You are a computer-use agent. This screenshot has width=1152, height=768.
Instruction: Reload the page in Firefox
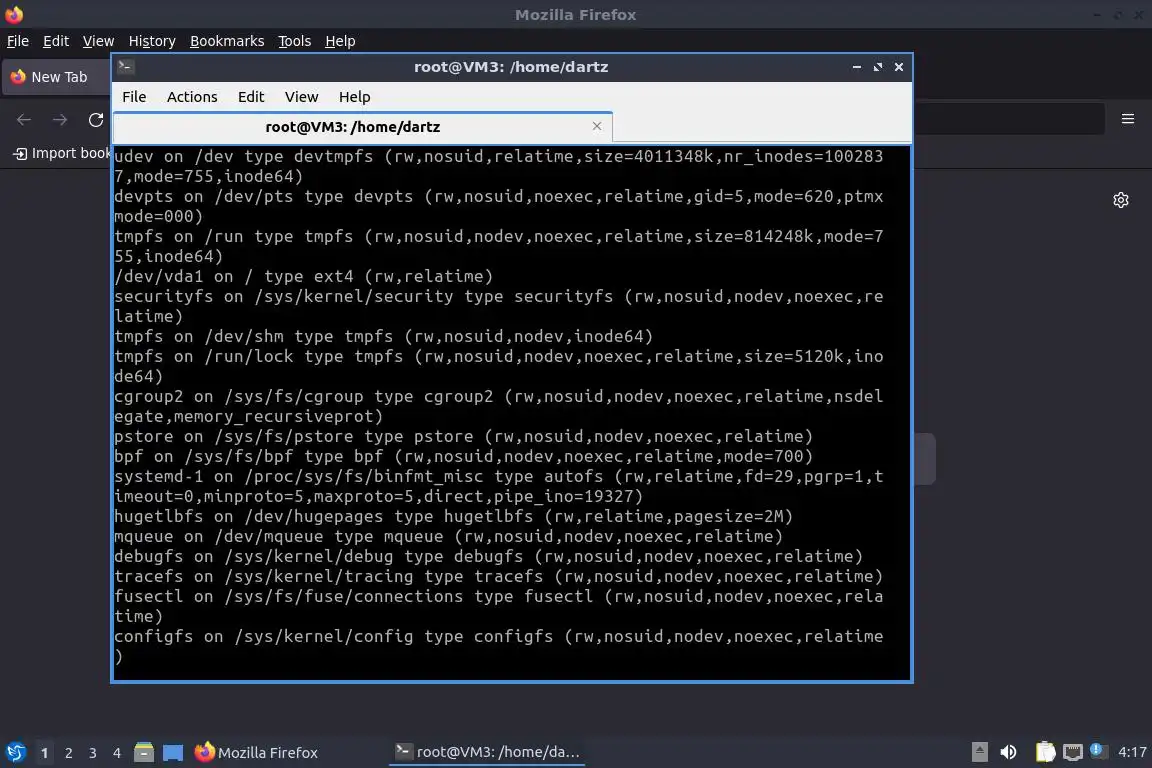tap(96, 120)
